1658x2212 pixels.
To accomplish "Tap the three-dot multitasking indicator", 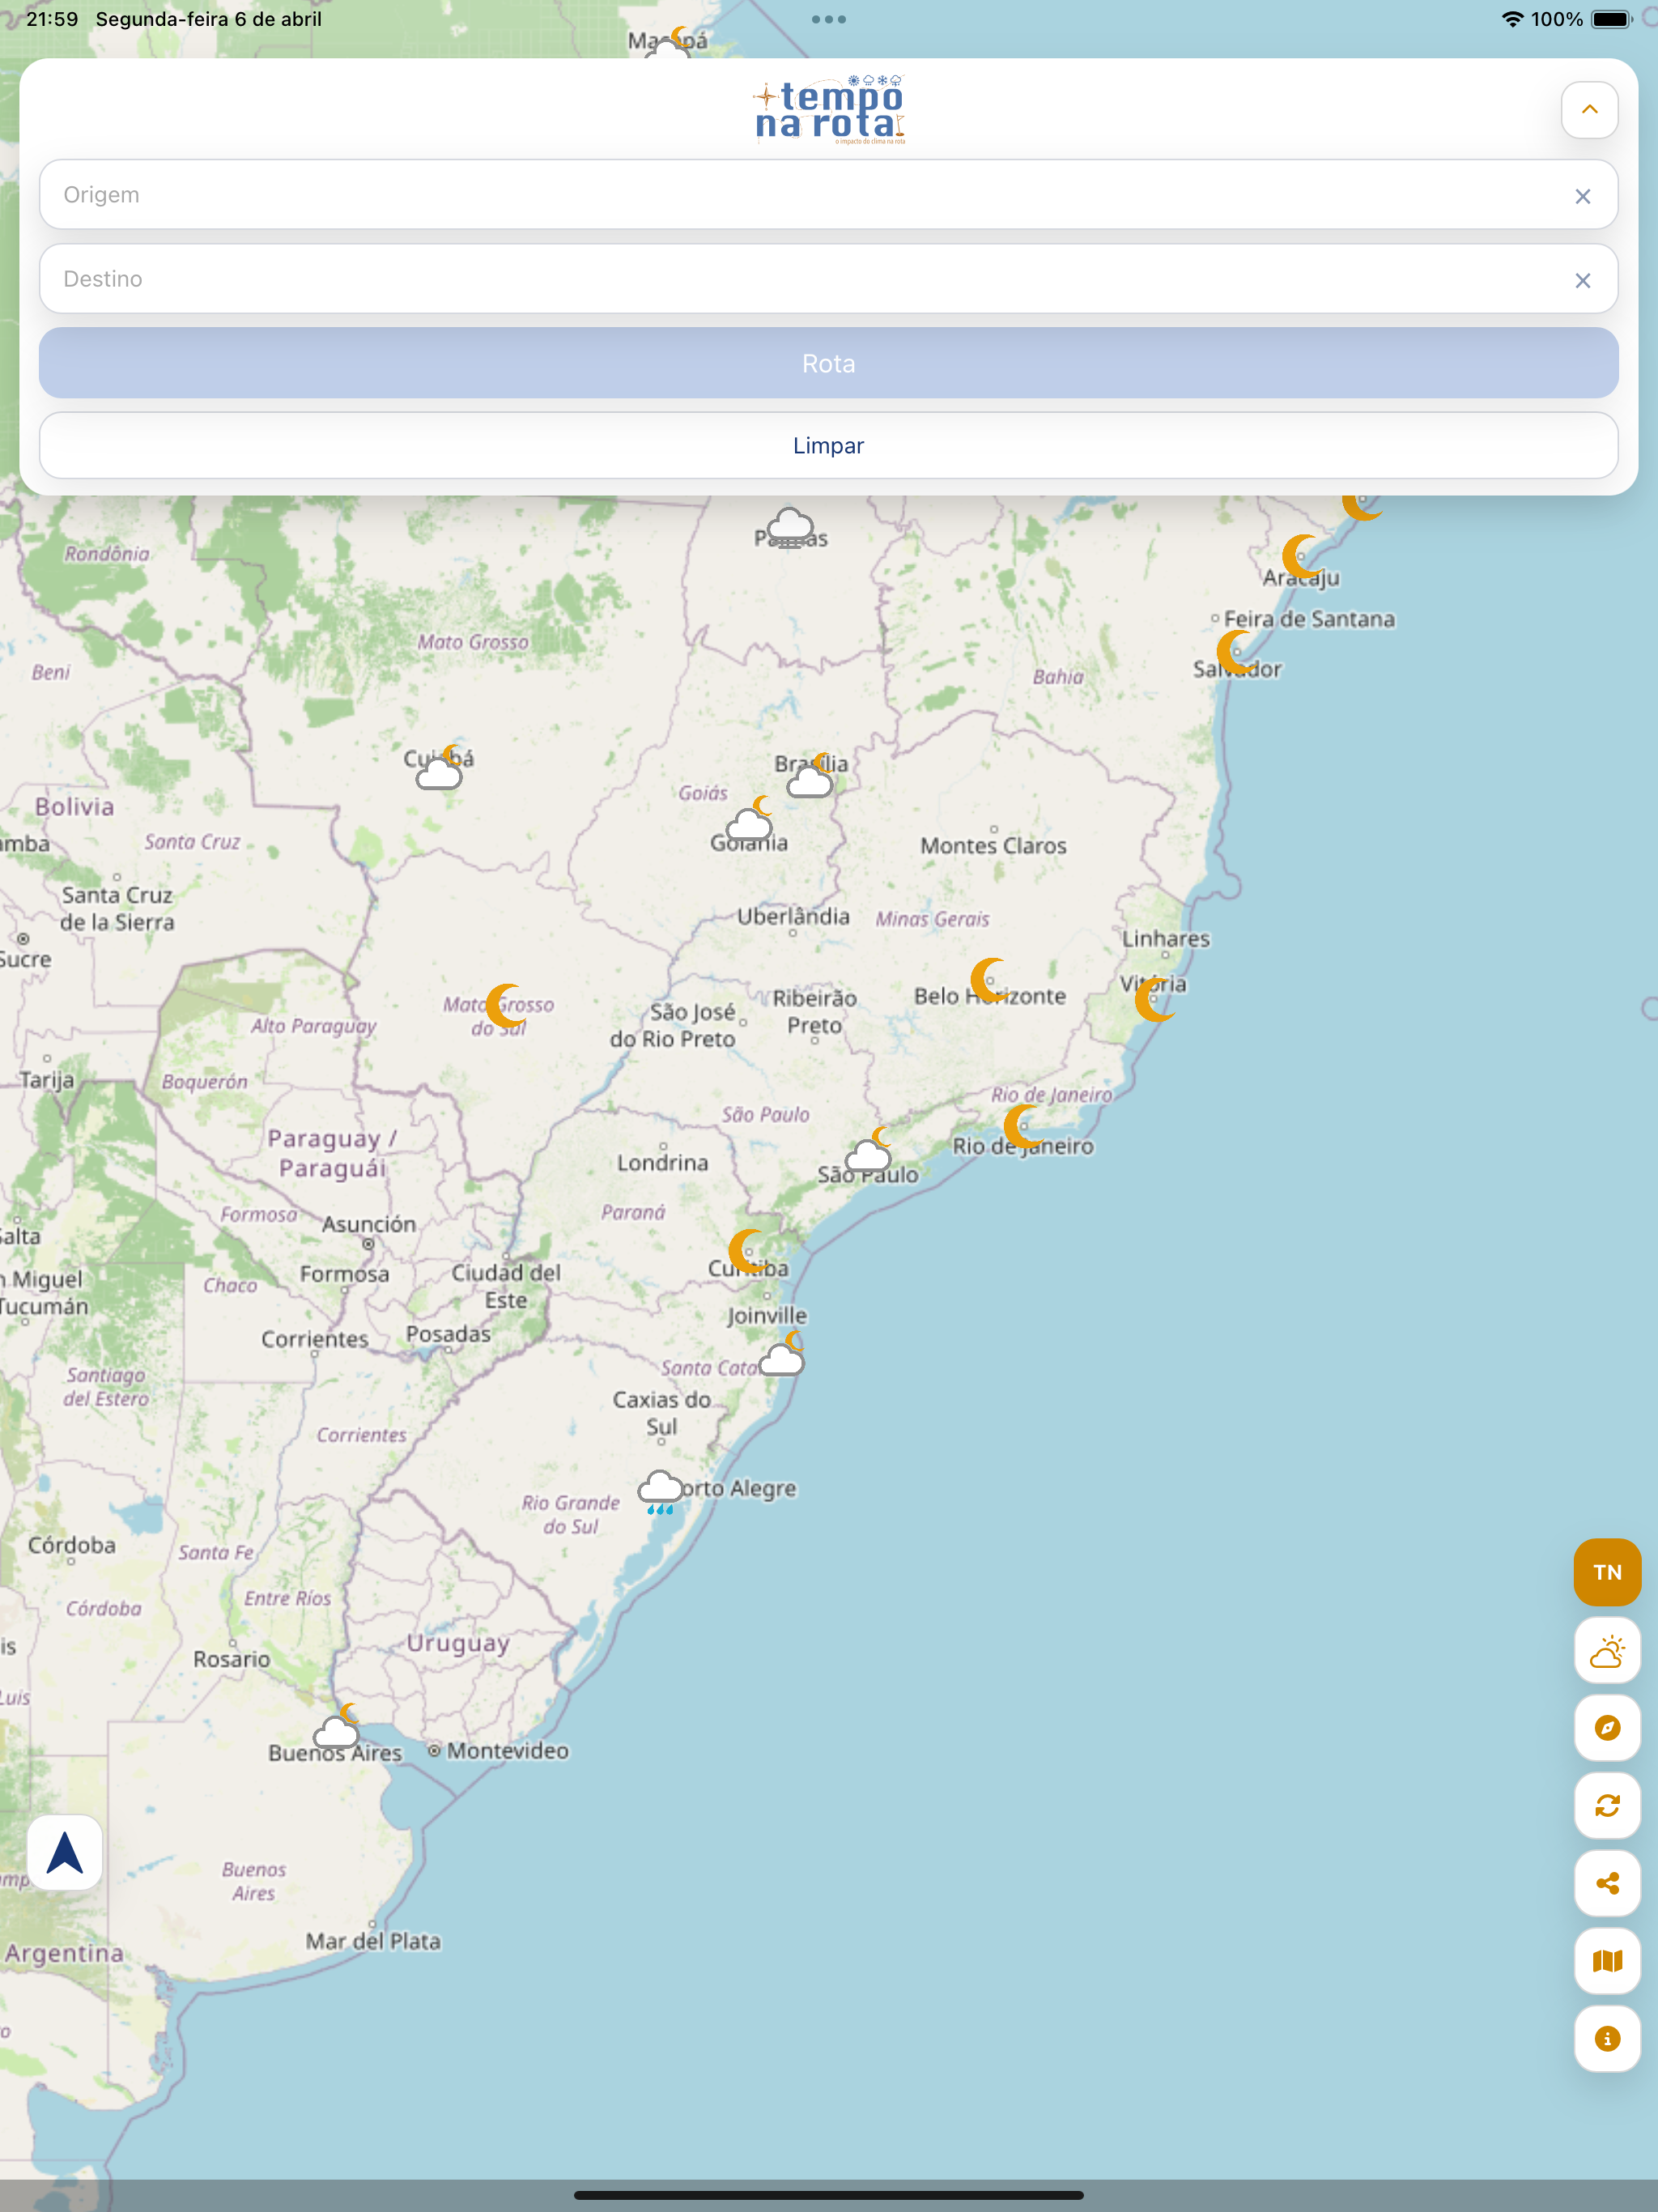I will tap(829, 19).
